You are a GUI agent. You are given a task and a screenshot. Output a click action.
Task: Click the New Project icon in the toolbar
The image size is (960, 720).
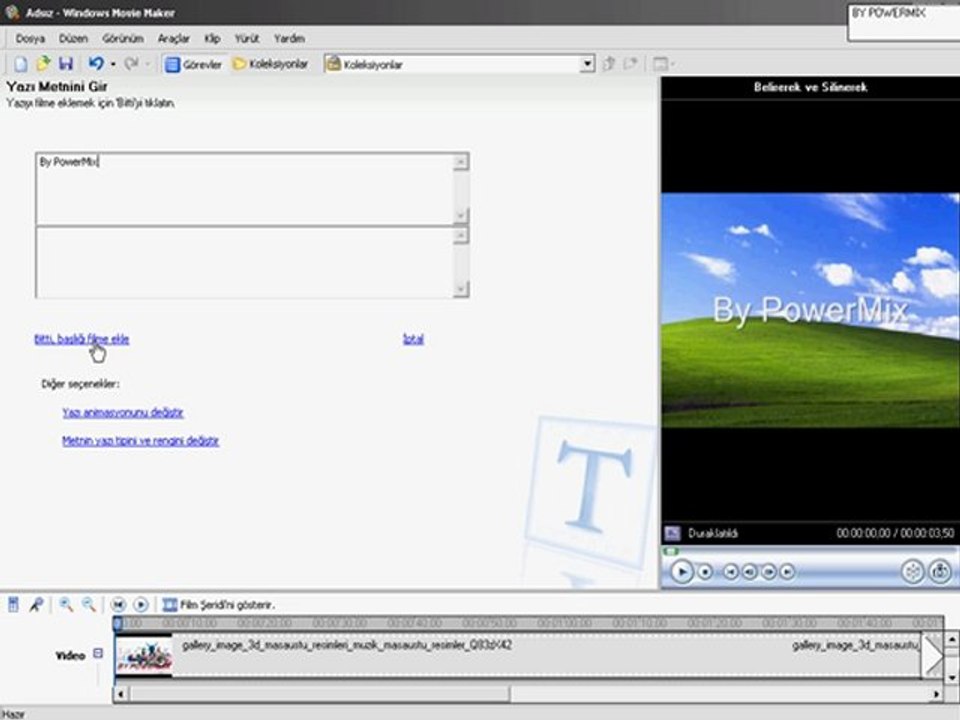pyautogui.click(x=21, y=64)
